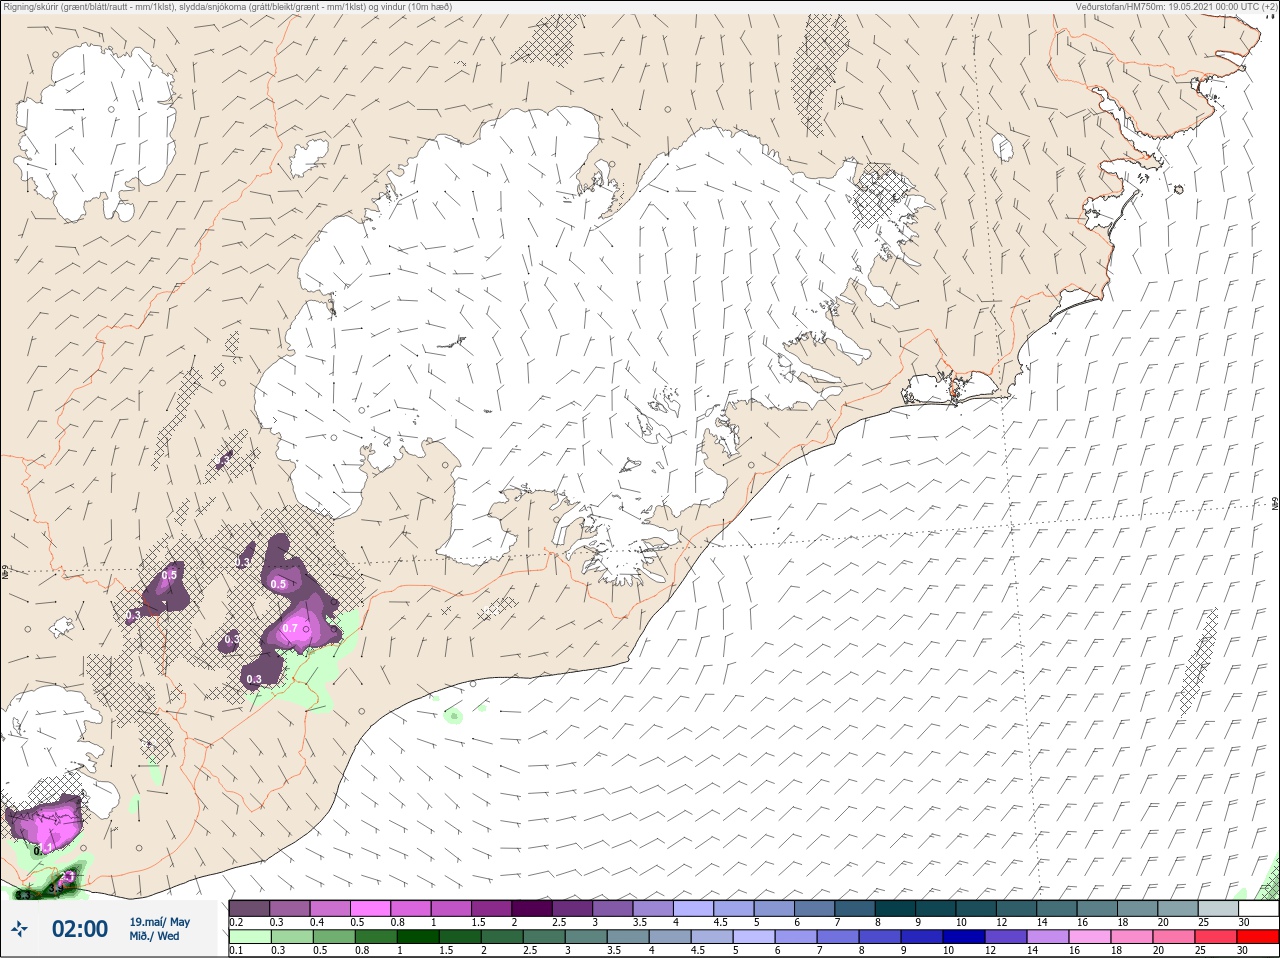Viewport: 1280px width, 958px height.
Task: Select the deep blue 10 swatch in the lower legend row
Action: coord(964,937)
